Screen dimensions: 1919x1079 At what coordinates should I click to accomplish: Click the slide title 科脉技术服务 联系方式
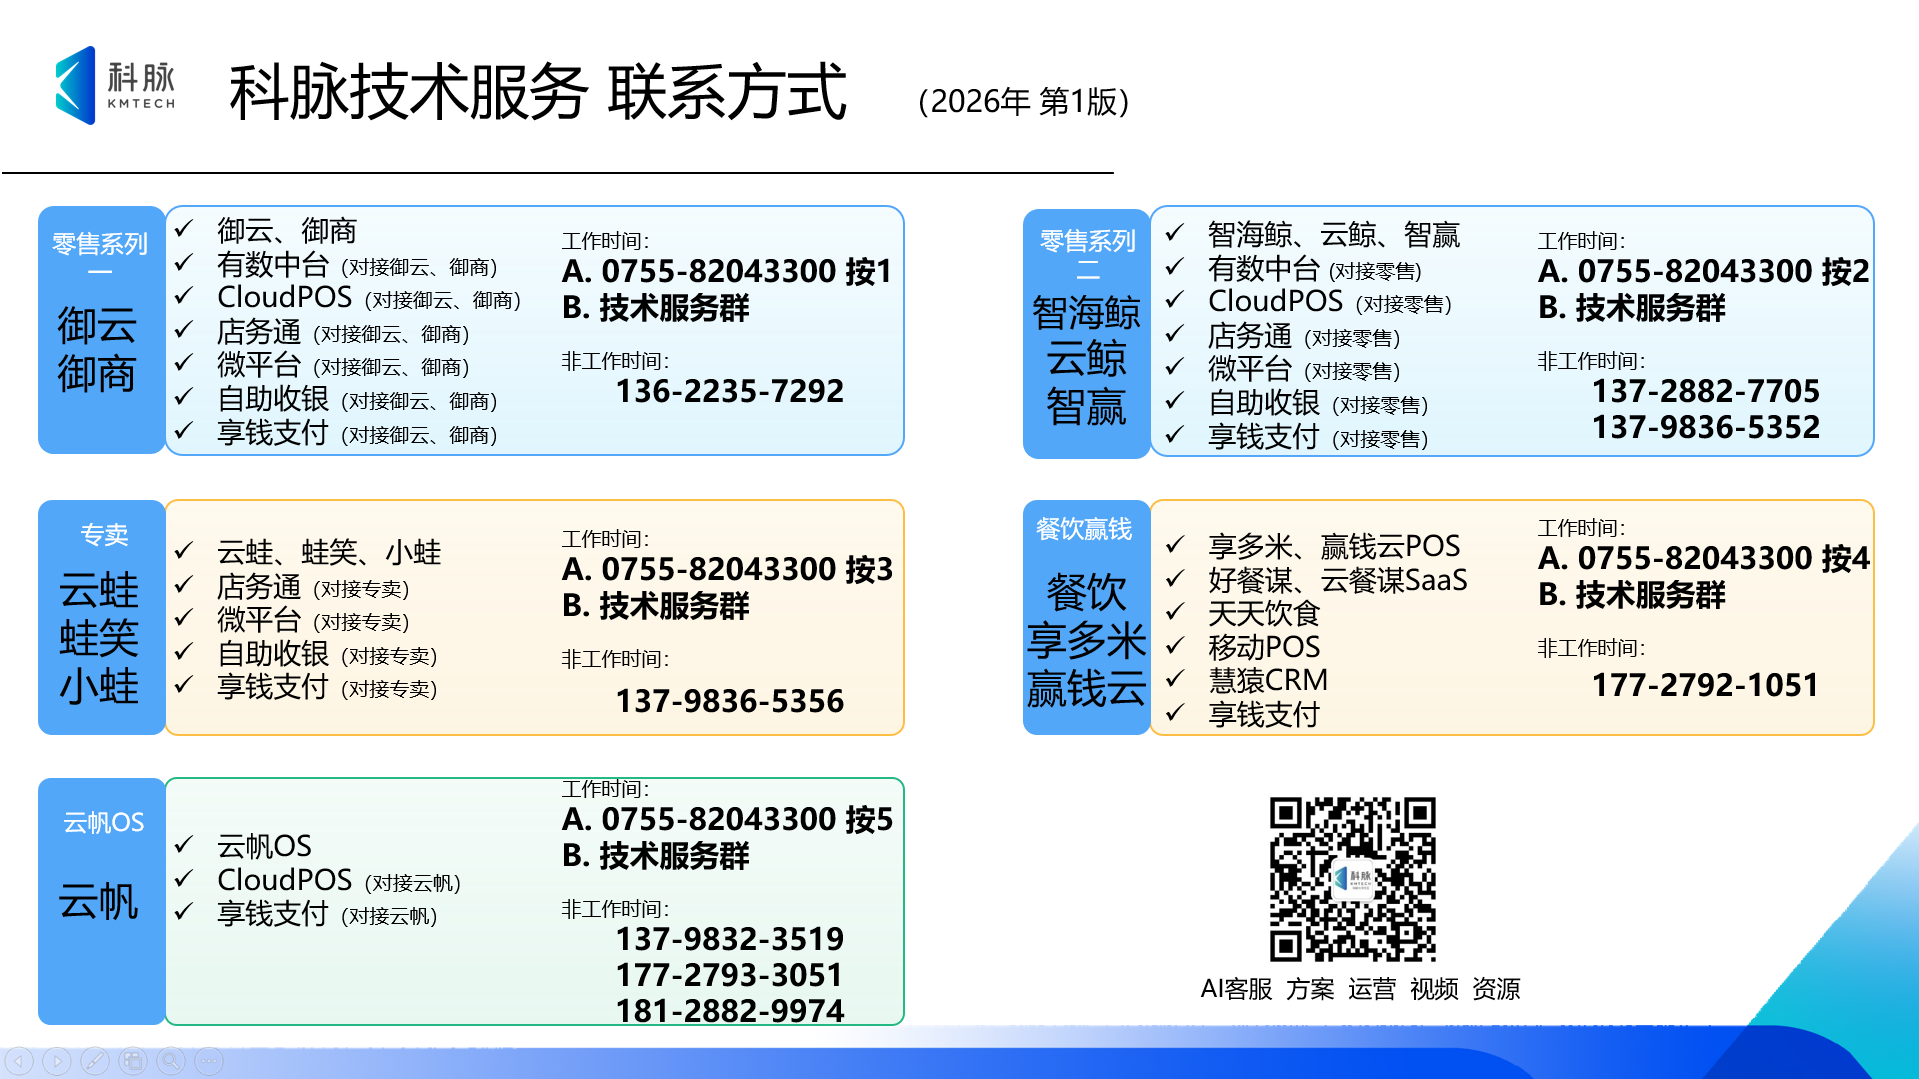tap(538, 92)
